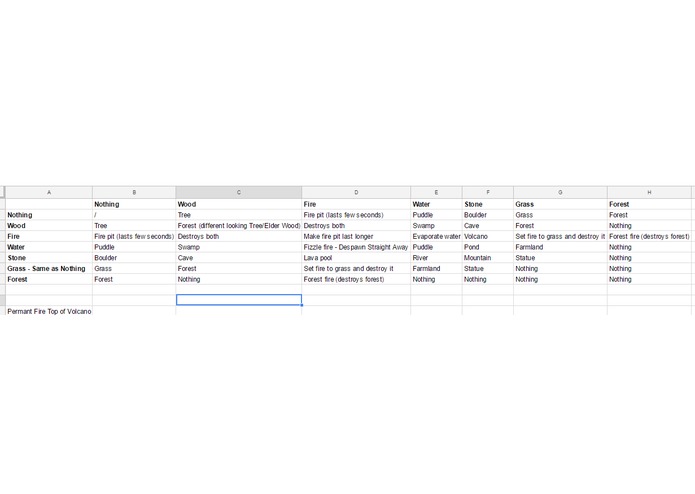Select column A header

(49, 192)
